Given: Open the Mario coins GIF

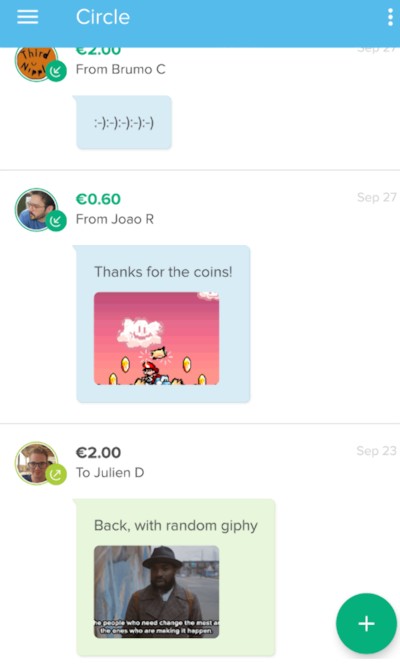Looking at the screenshot, I should pos(157,338).
